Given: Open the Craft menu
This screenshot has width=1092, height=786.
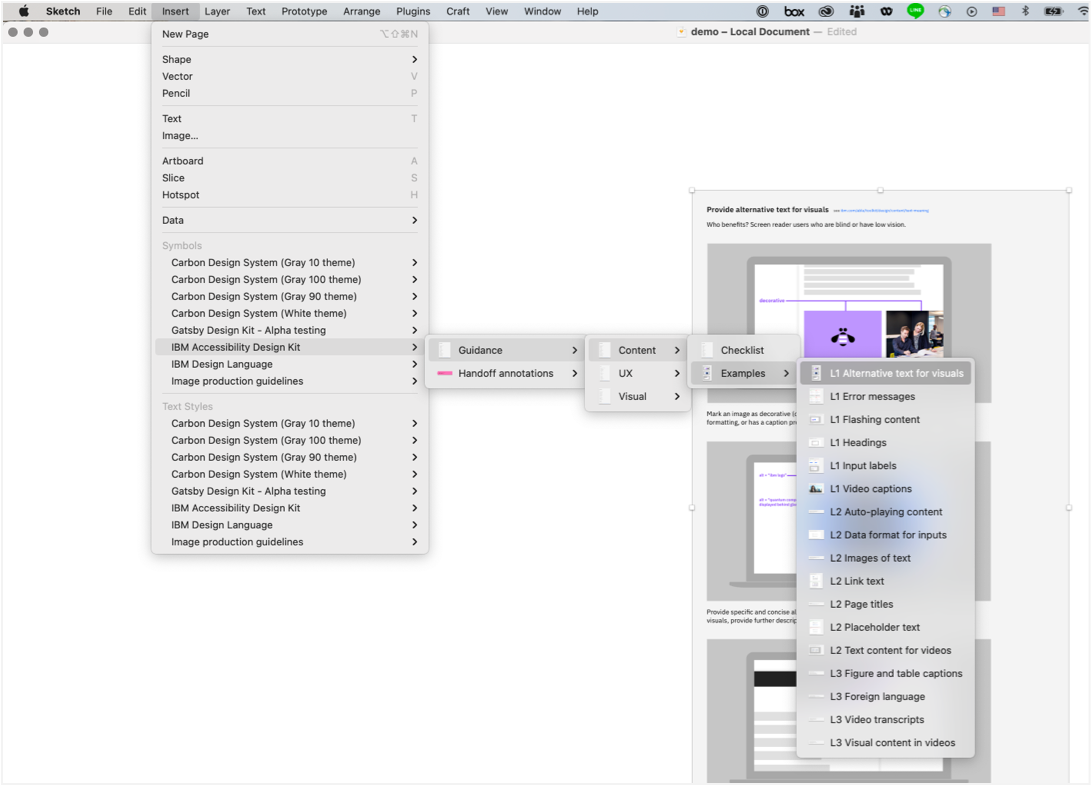Looking at the screenshot, I should (x=458, y=11).
